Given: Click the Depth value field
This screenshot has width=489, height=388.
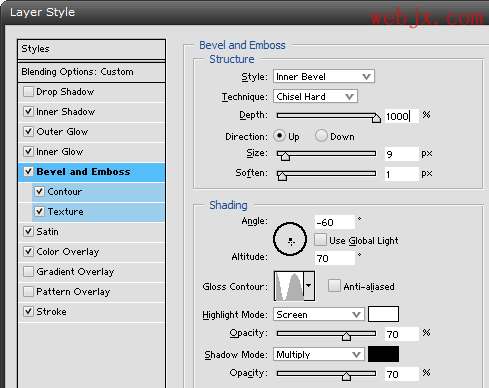Looking at the screenshot, I should pyautogui.click(x=401, y=116).
